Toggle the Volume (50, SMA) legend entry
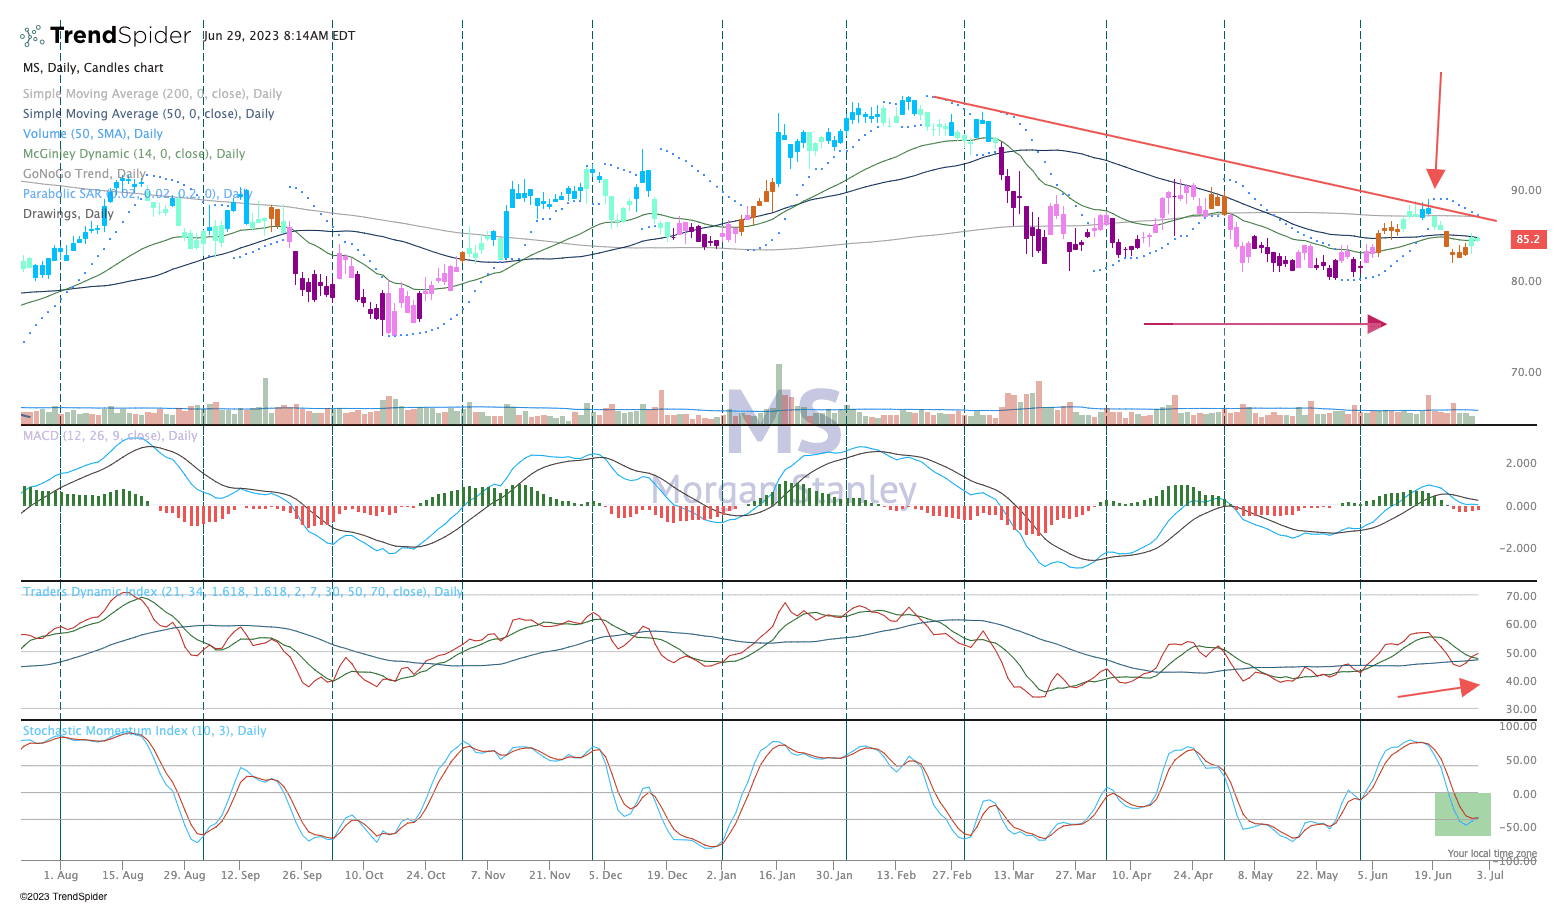 pyautogui.click(x=92, y=134)
